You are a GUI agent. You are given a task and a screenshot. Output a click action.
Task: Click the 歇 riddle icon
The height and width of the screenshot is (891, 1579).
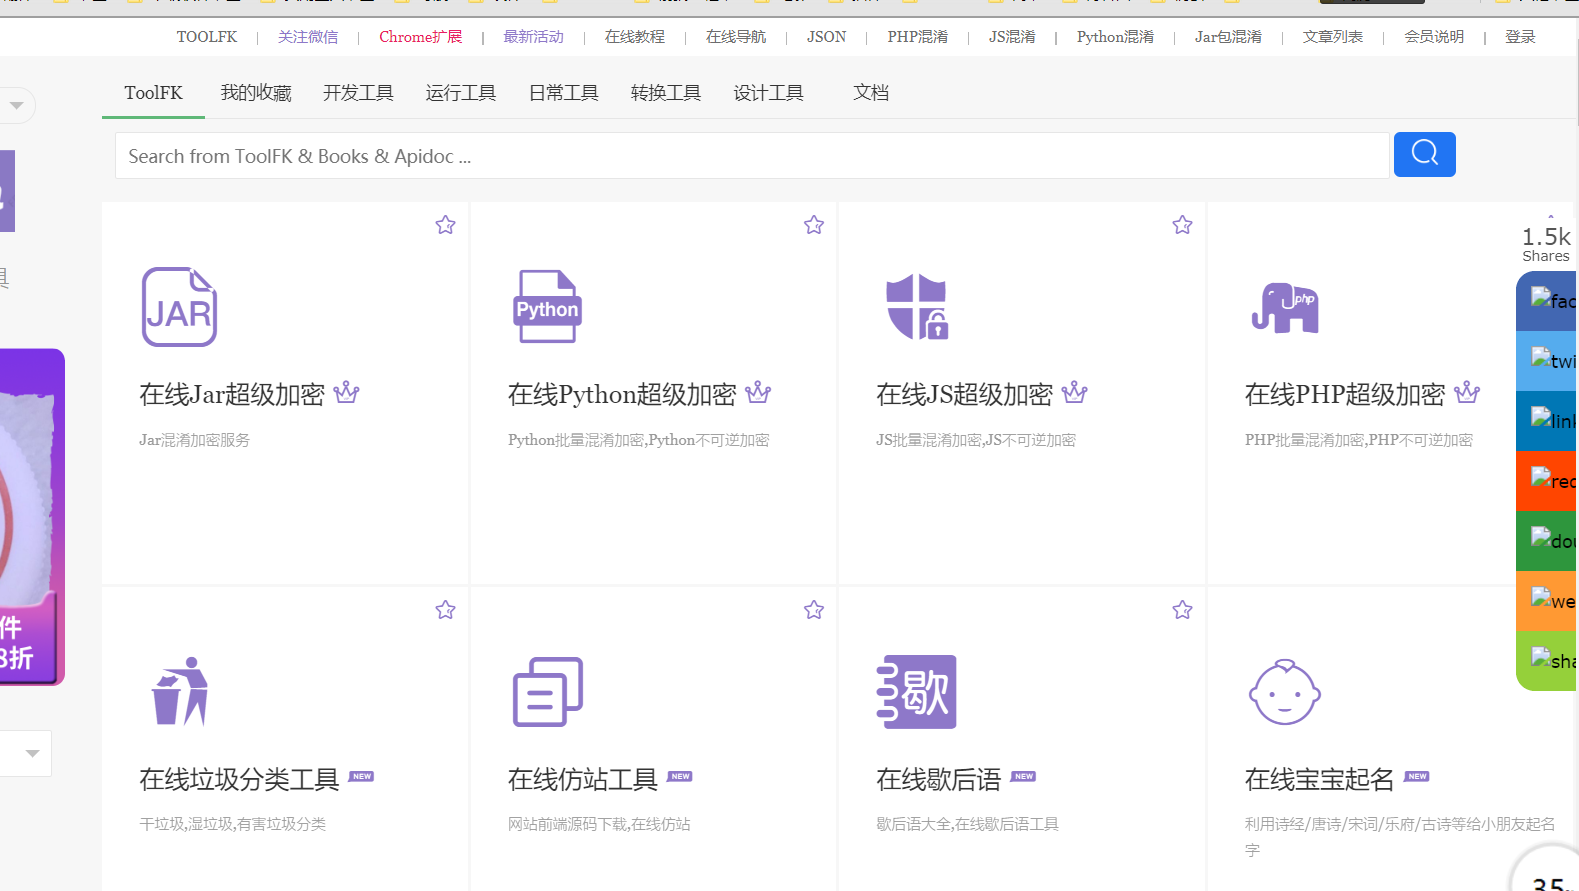(x=916, y=691)
